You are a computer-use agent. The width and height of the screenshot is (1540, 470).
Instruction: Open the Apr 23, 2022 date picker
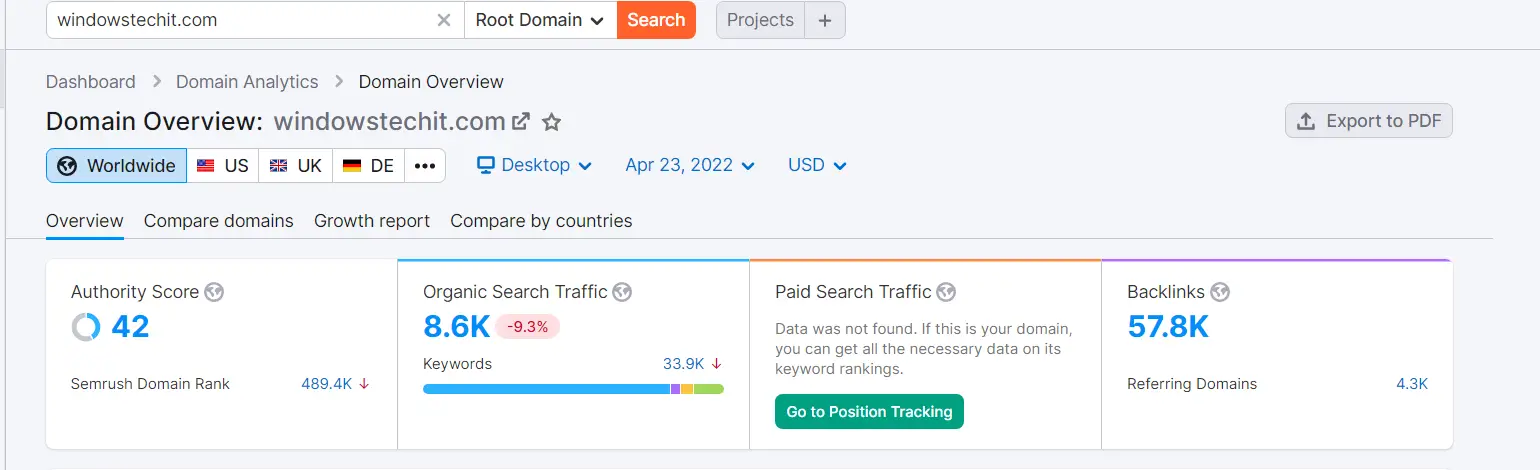[x=690, y=165]
